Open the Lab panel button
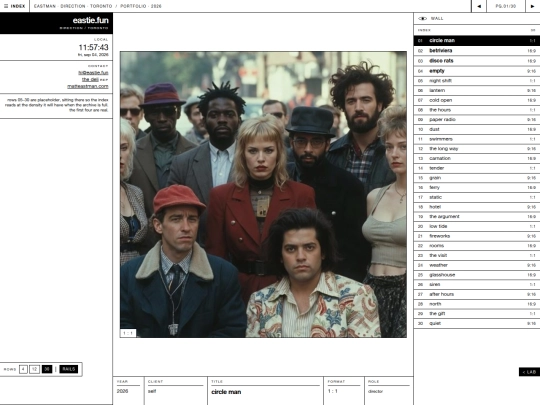This screenshot has width=540, height=405. coord(529,372)
